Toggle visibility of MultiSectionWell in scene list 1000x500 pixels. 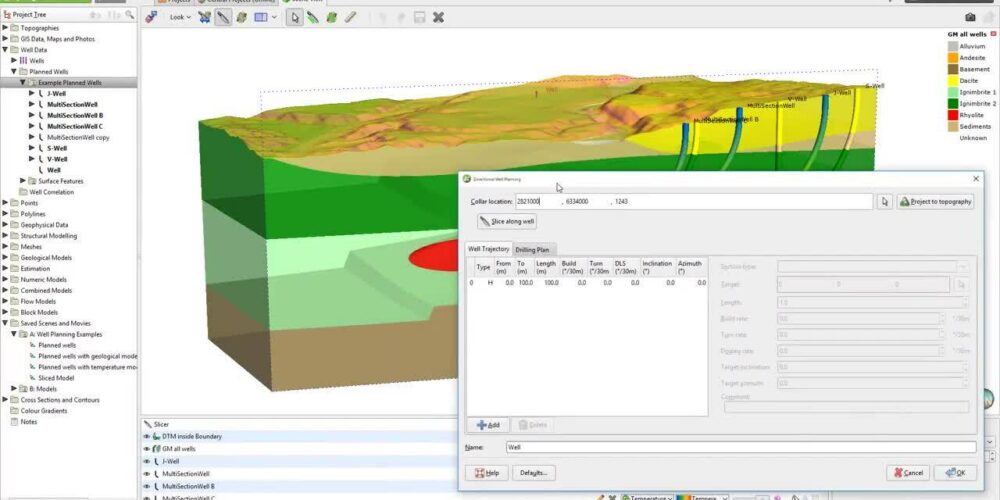pos(147,474)
